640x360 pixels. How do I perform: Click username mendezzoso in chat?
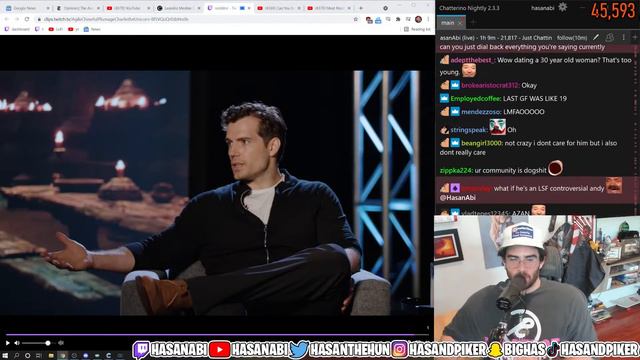click(481, 111)
